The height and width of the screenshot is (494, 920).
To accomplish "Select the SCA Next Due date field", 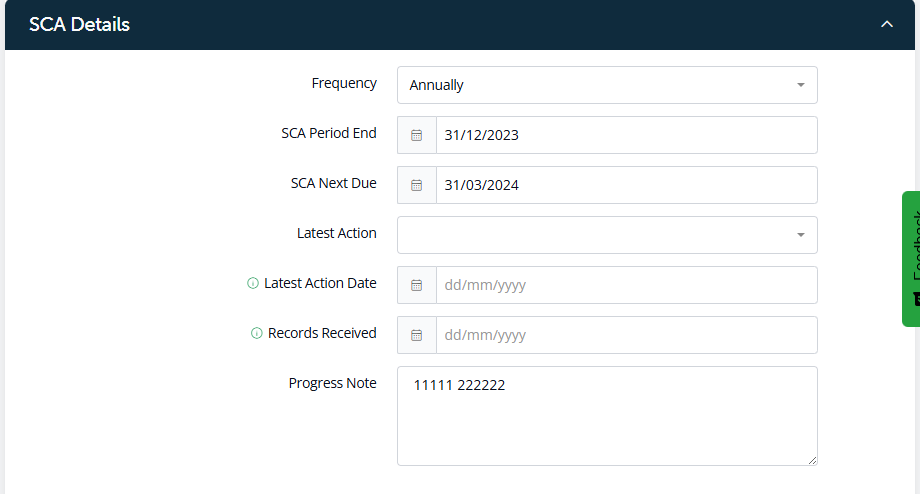I will tap(626, 185).
